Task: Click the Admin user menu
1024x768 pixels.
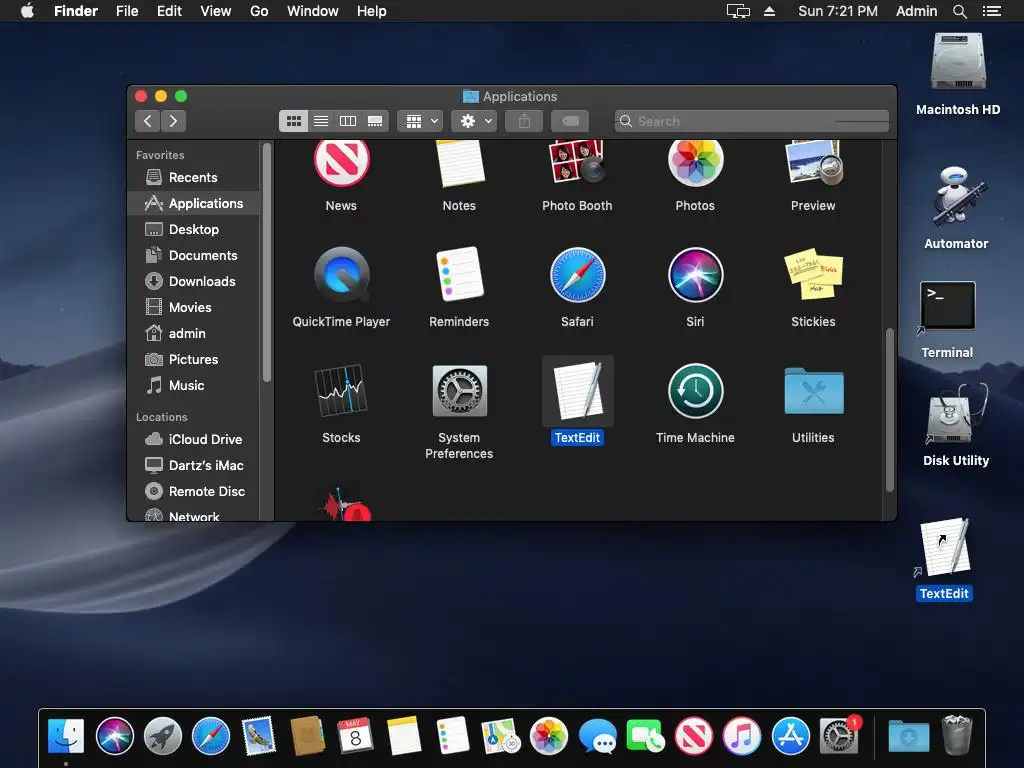Action: [x=916, y=11]
